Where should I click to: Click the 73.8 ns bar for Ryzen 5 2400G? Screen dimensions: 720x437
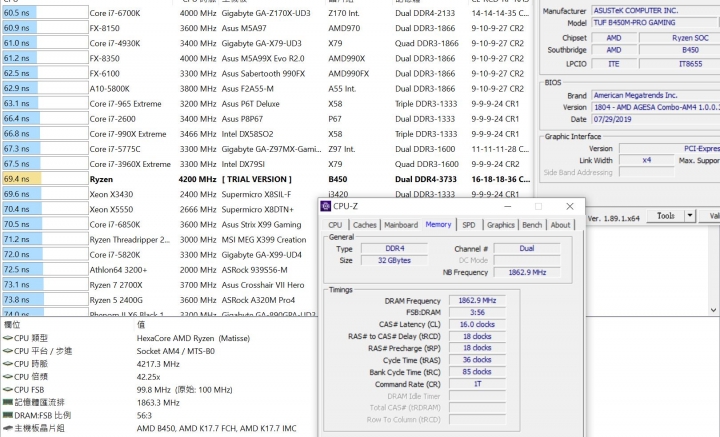pos(45,300)
